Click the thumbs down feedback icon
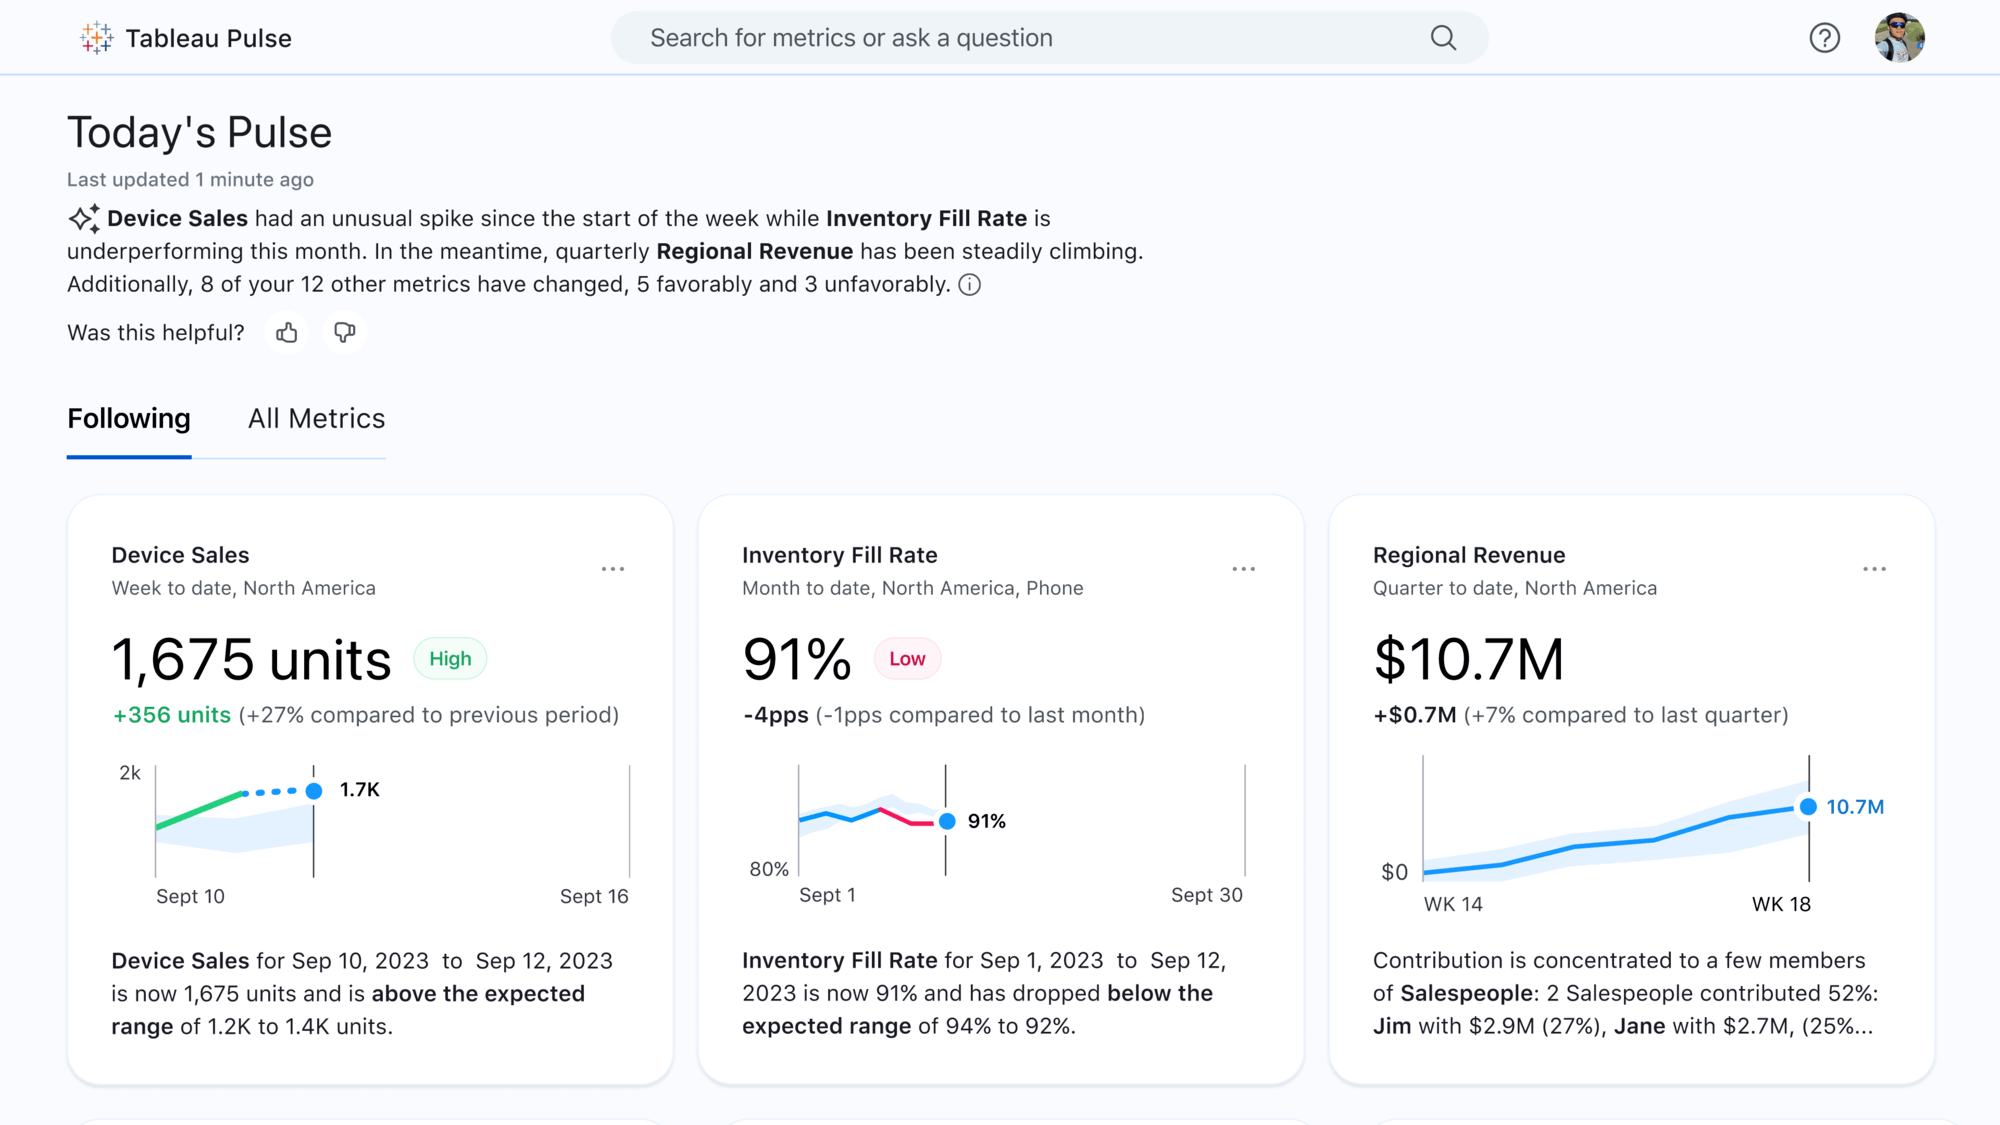The width and height of the screenshot is (2000, 1125). [x=344, y=332]
